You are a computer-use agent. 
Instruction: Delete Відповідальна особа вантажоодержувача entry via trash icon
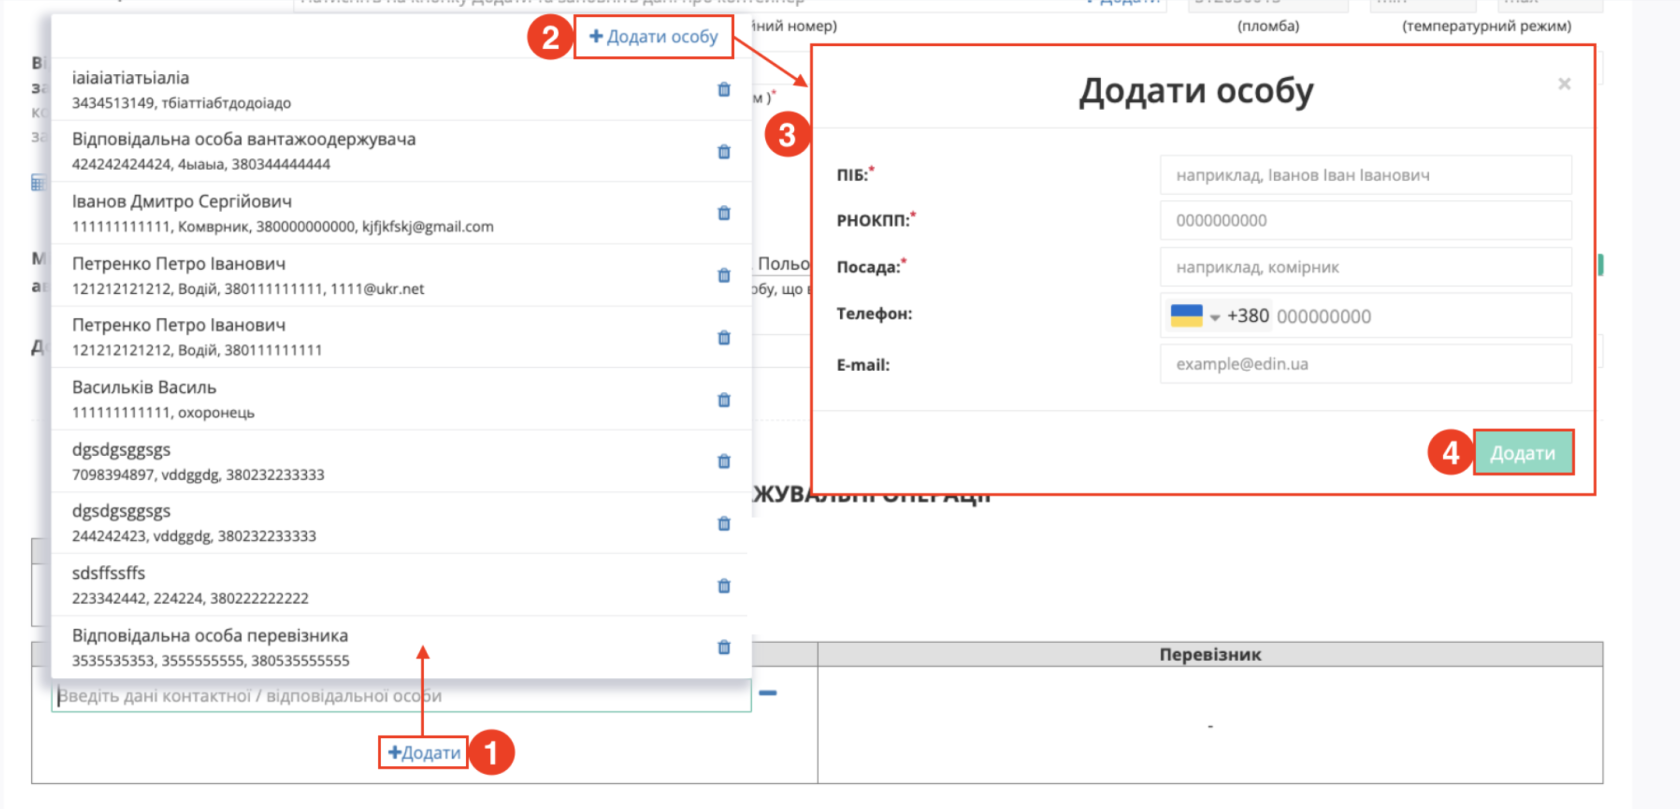click(724, 152)
